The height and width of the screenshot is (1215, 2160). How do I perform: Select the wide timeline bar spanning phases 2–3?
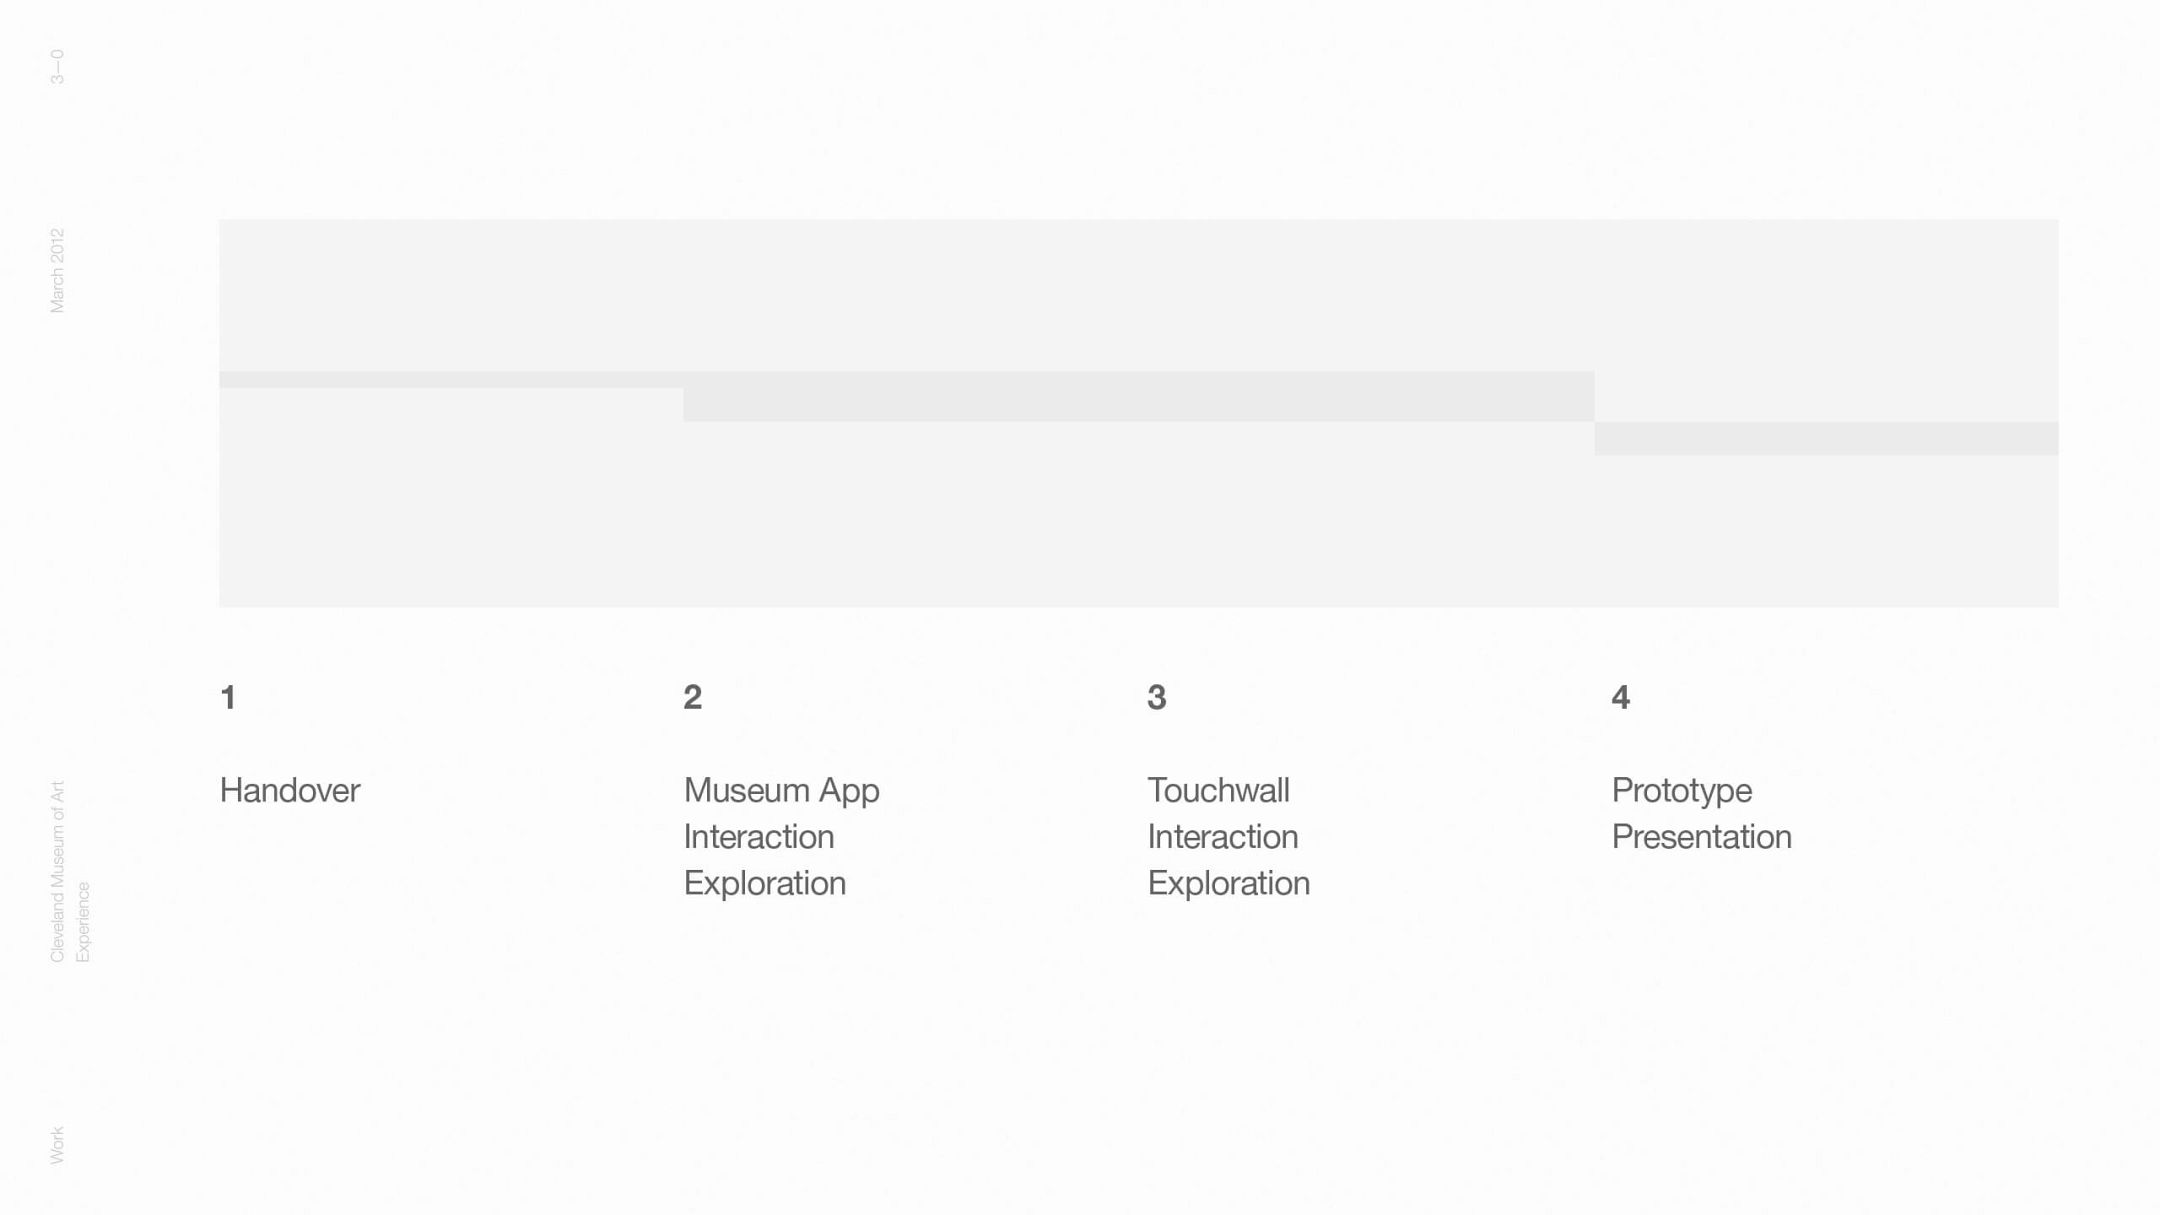(1138, 397)
